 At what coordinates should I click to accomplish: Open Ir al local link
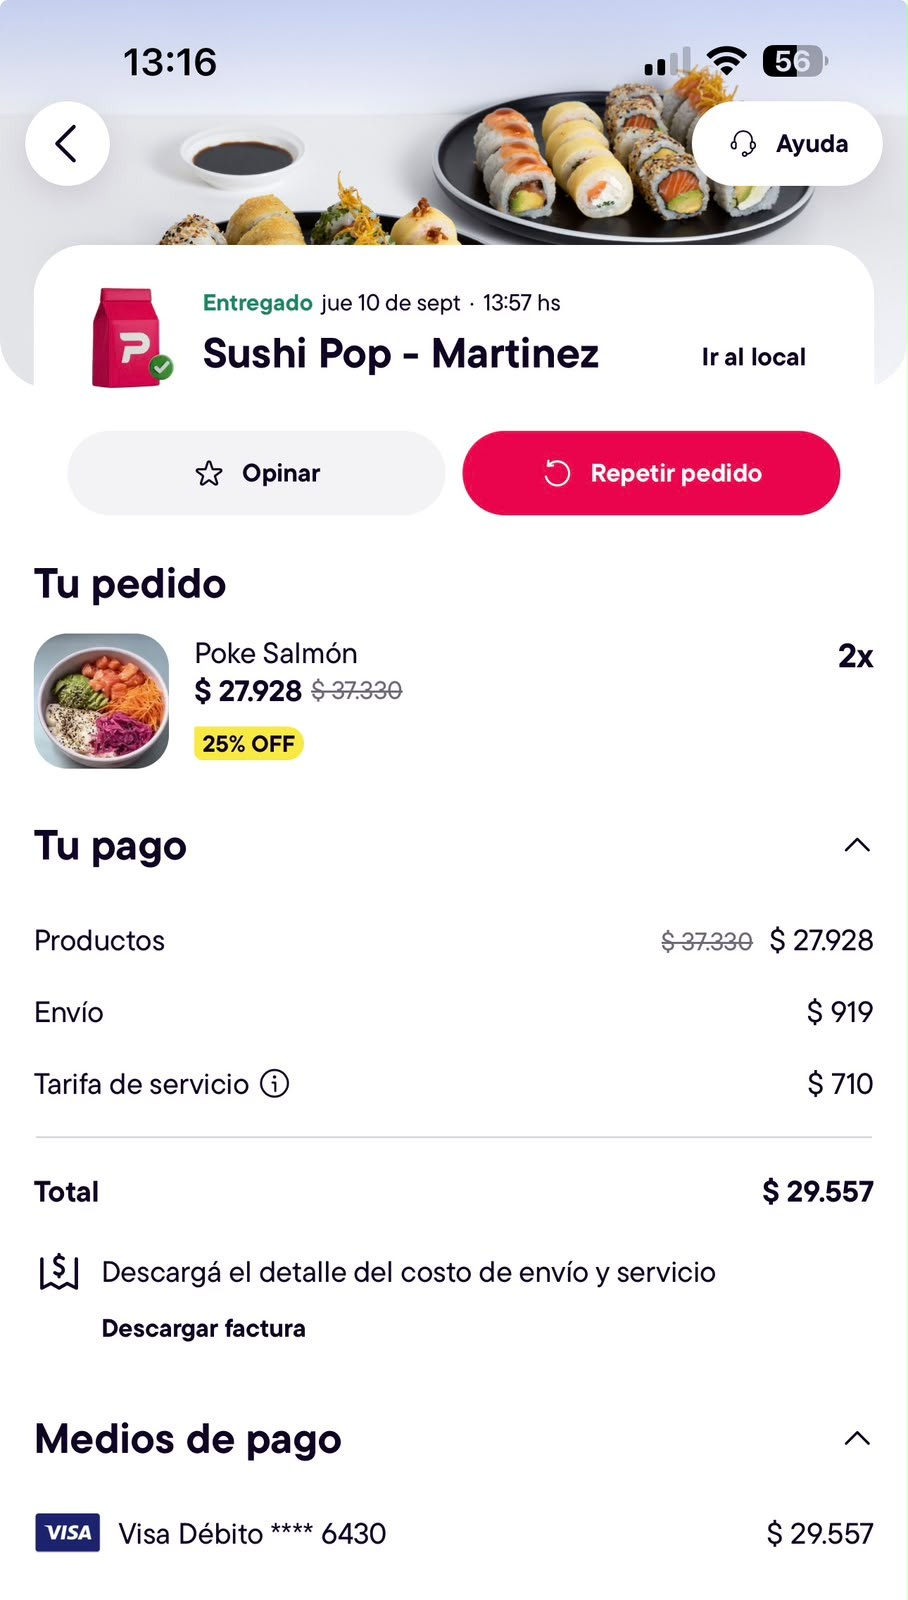click(x=754, y=357)
